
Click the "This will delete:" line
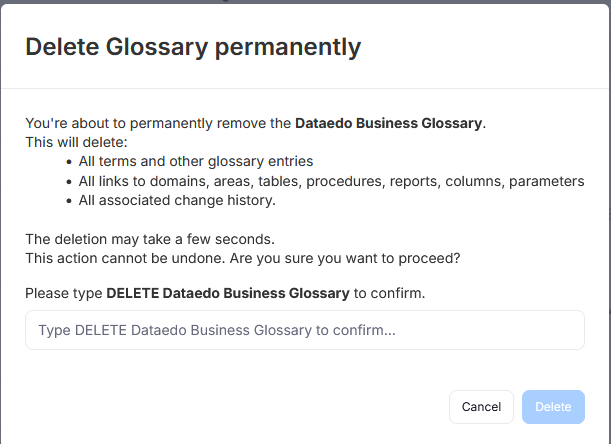coord(83,143)
